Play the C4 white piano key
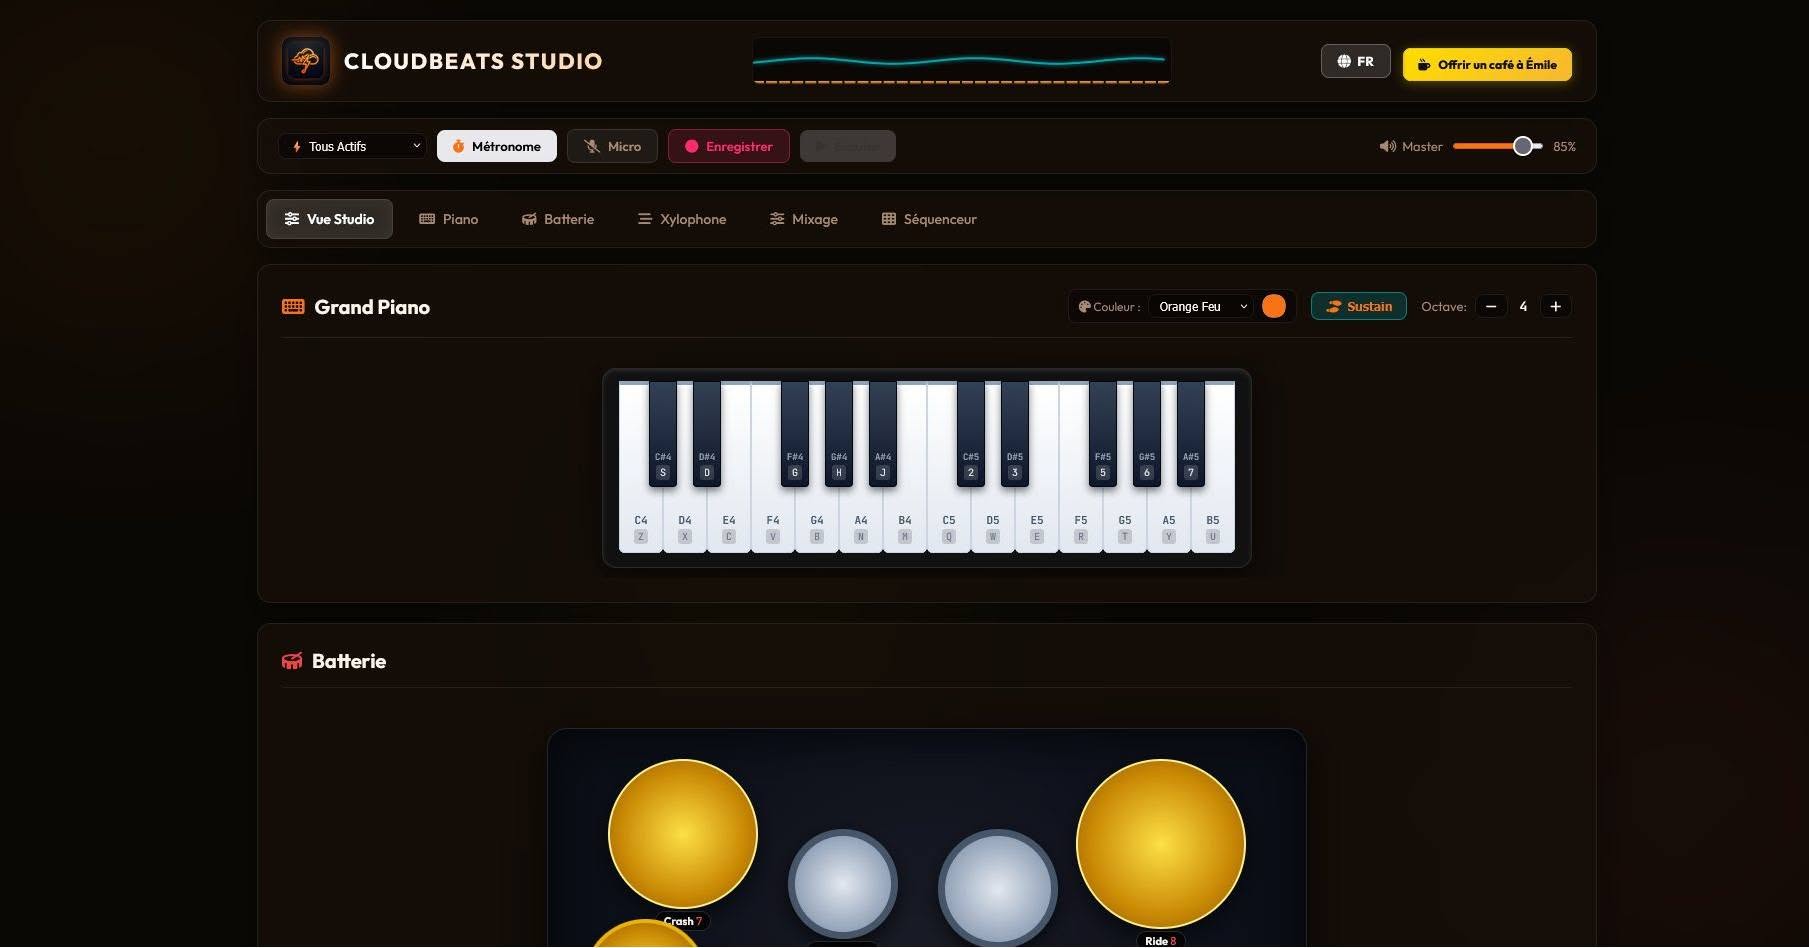 click(x=641, y=520)
